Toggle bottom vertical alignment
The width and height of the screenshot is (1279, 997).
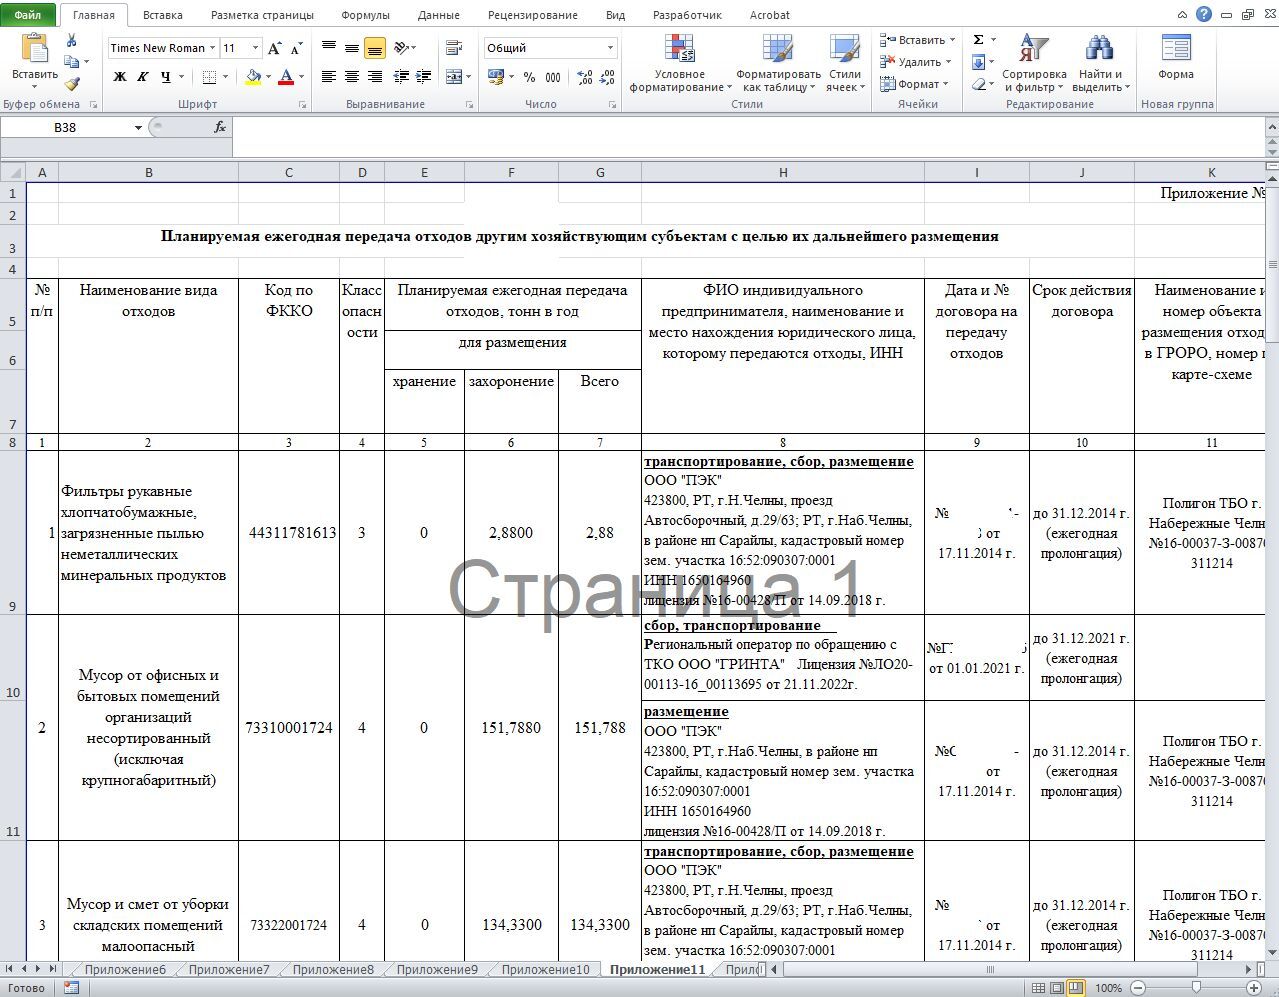(375, 48)
